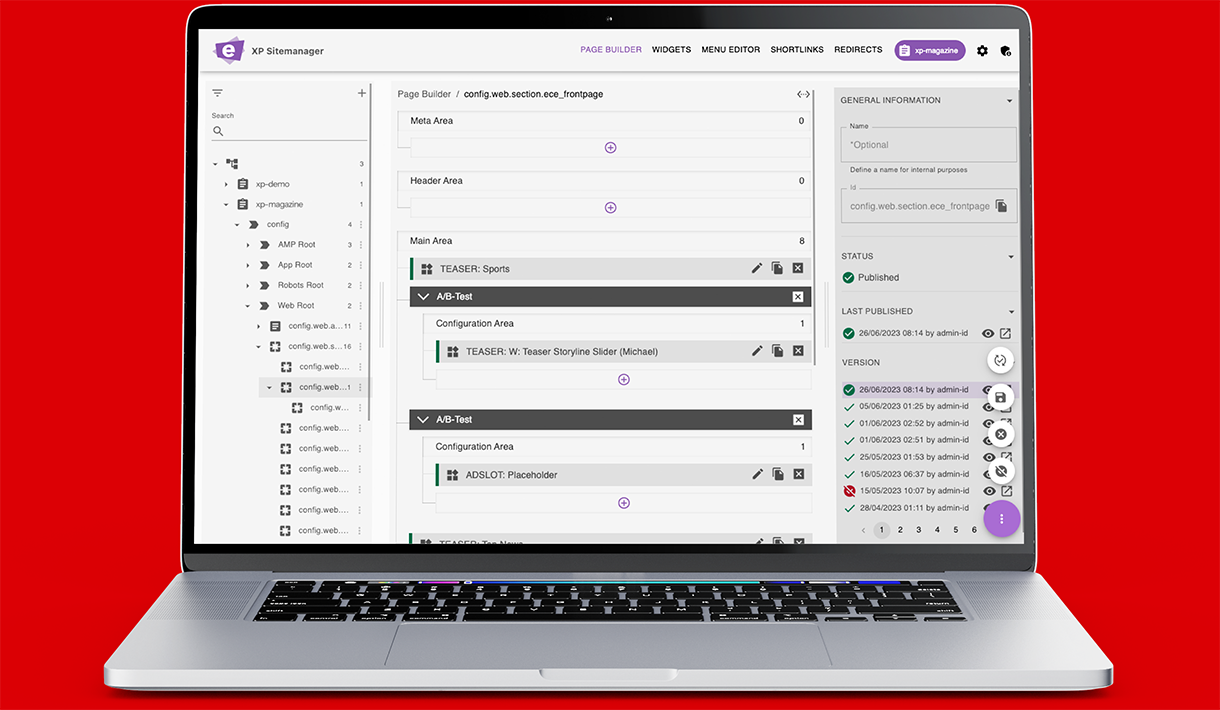Edit the TEASER: Sports widget with pencil icon

757,269
